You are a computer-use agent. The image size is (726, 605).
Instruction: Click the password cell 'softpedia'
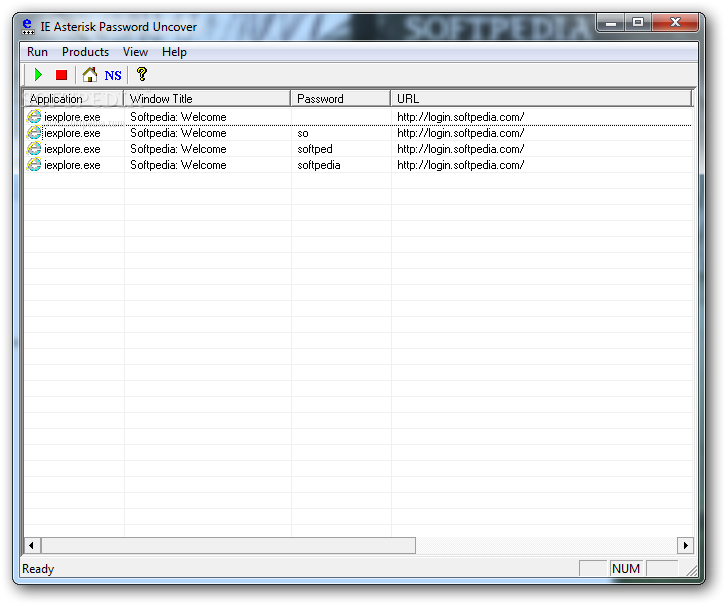pyautogui.click(x=319, y=165)
